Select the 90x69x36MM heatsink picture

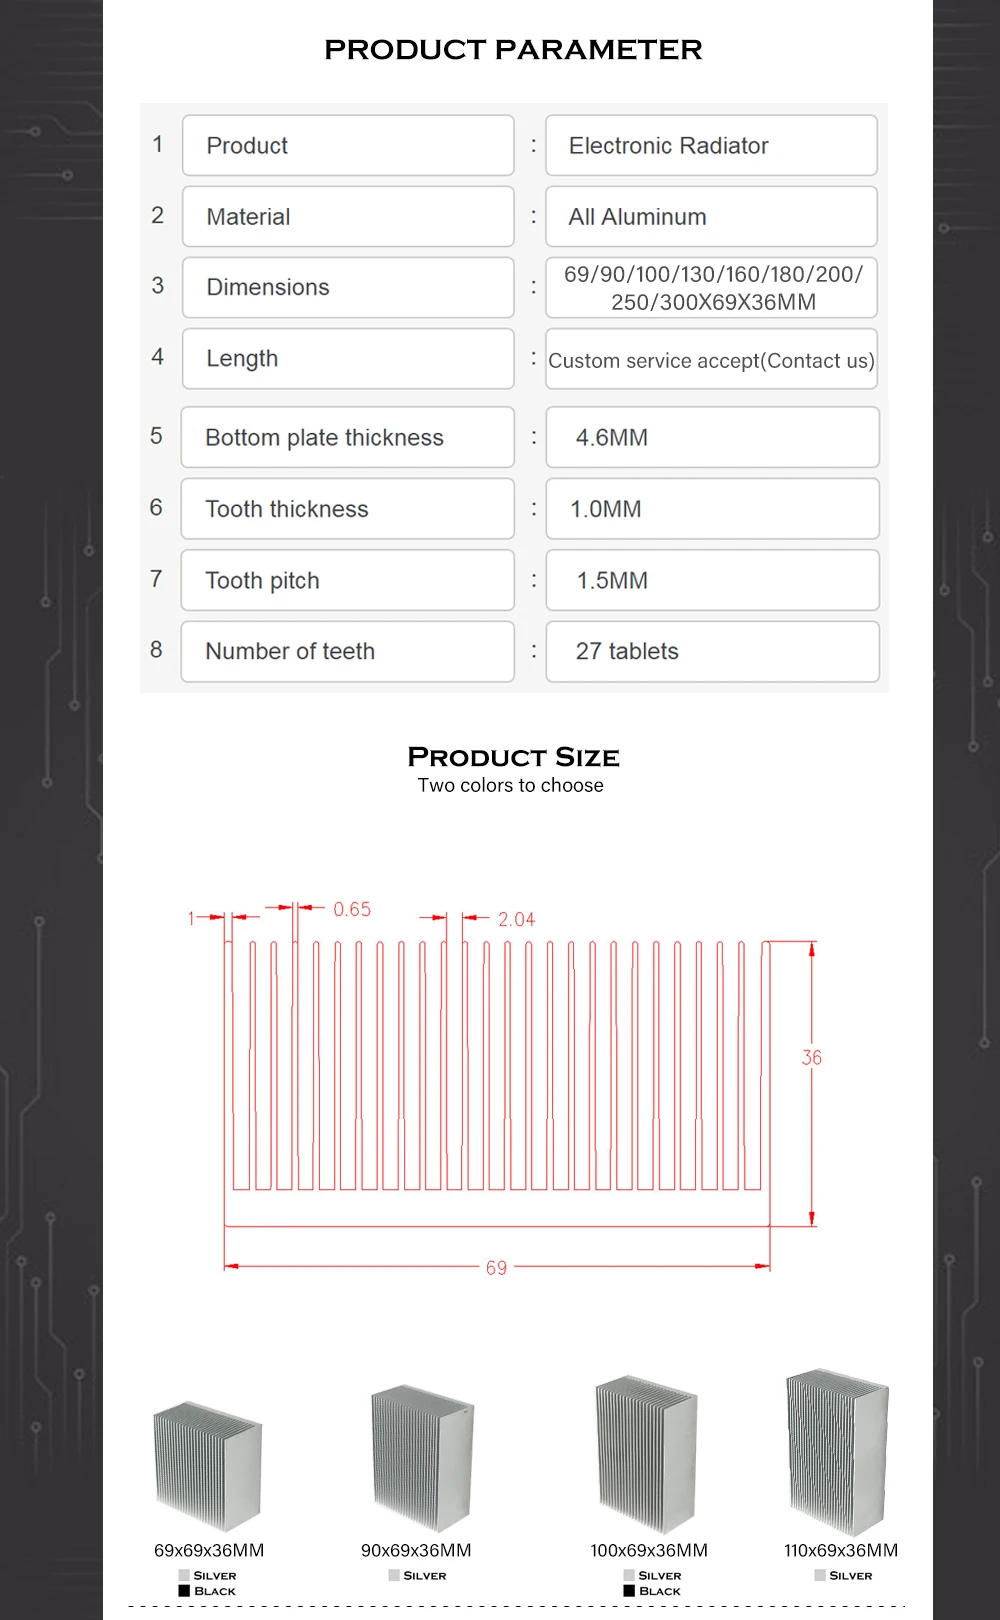[x=422, y=1457]
